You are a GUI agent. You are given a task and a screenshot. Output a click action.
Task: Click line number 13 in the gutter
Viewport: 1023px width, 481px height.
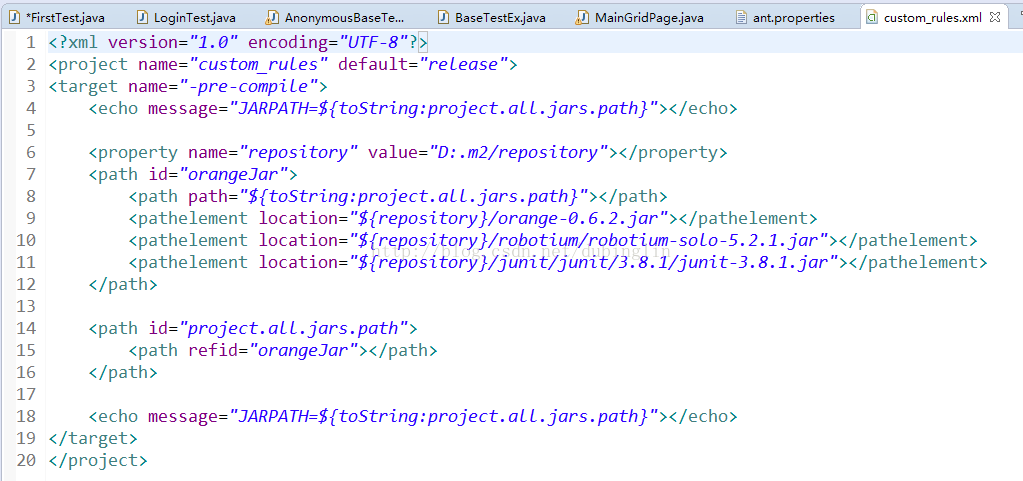[26, 306]
